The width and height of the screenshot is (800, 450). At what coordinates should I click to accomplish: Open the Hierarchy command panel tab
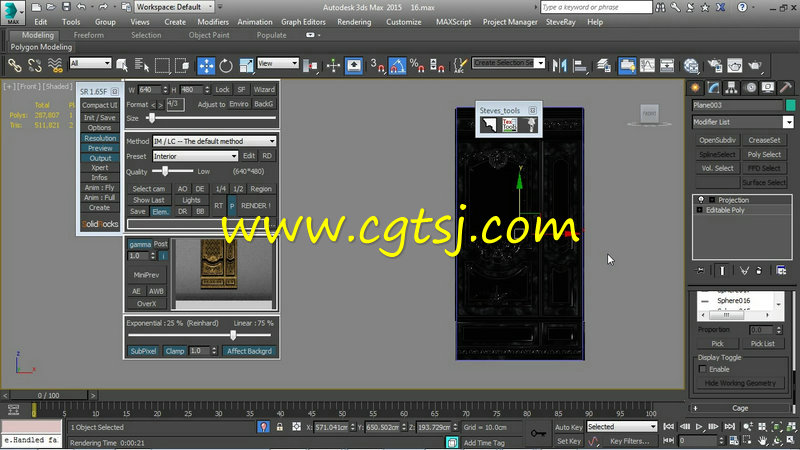coord(732,88)
